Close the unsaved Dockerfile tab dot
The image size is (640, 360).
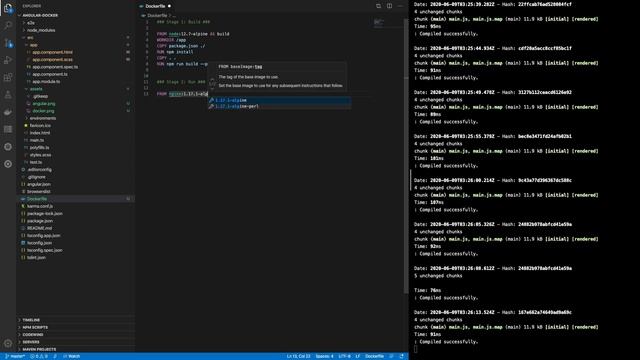click(169, 6)
